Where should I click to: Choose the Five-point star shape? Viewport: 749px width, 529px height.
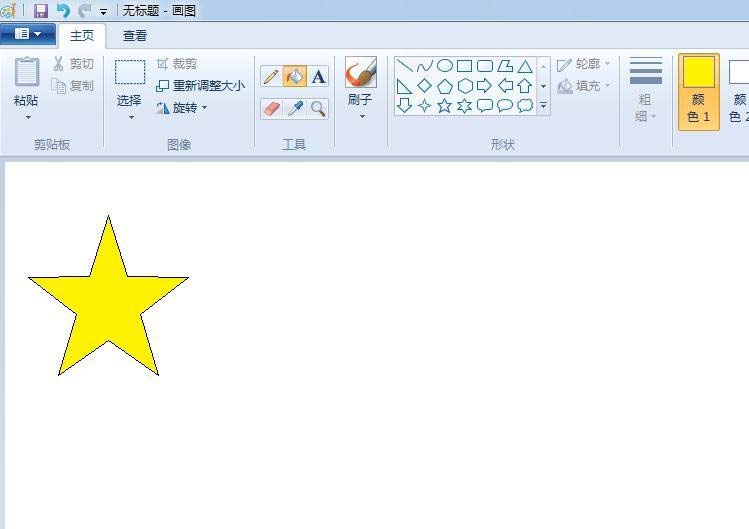pos(445,106)
